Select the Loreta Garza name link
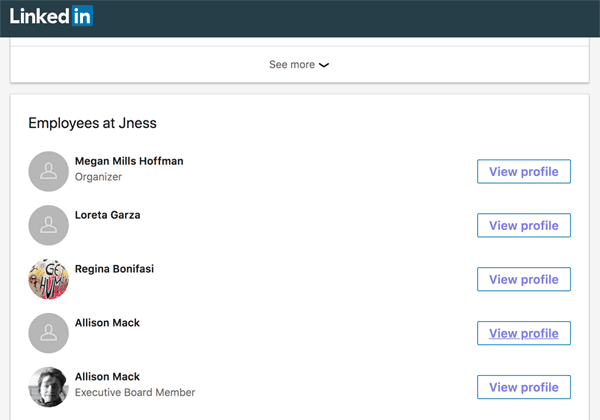 click(108, 215)
